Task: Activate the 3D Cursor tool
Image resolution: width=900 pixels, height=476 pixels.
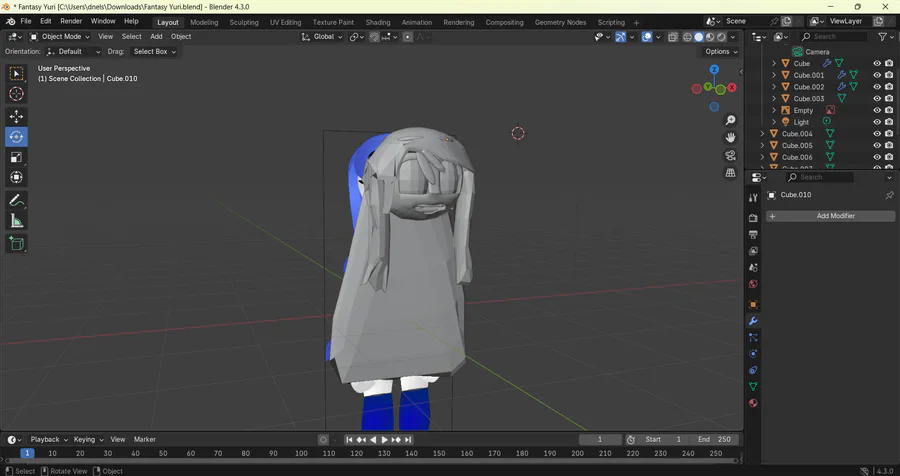Action: 16,94
